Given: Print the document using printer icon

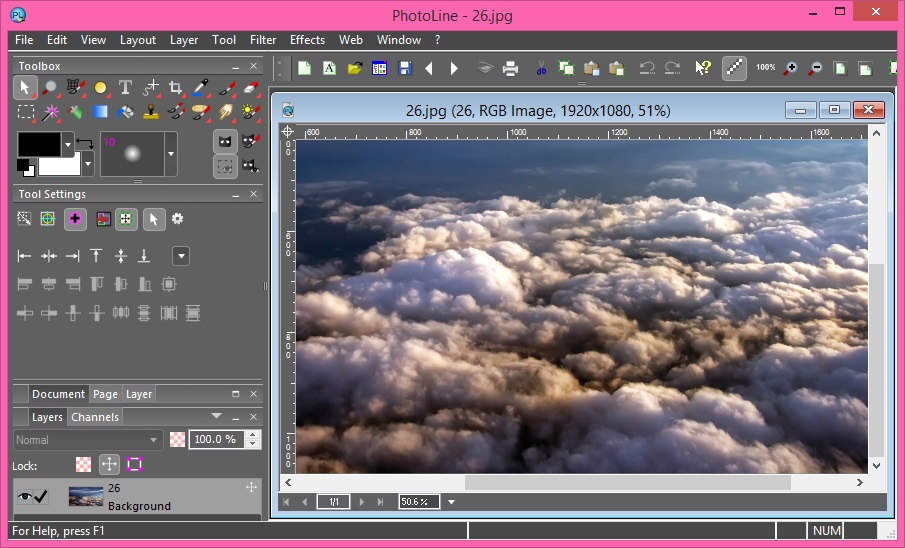Looking at the screenshot, I should tap(510, 68).
